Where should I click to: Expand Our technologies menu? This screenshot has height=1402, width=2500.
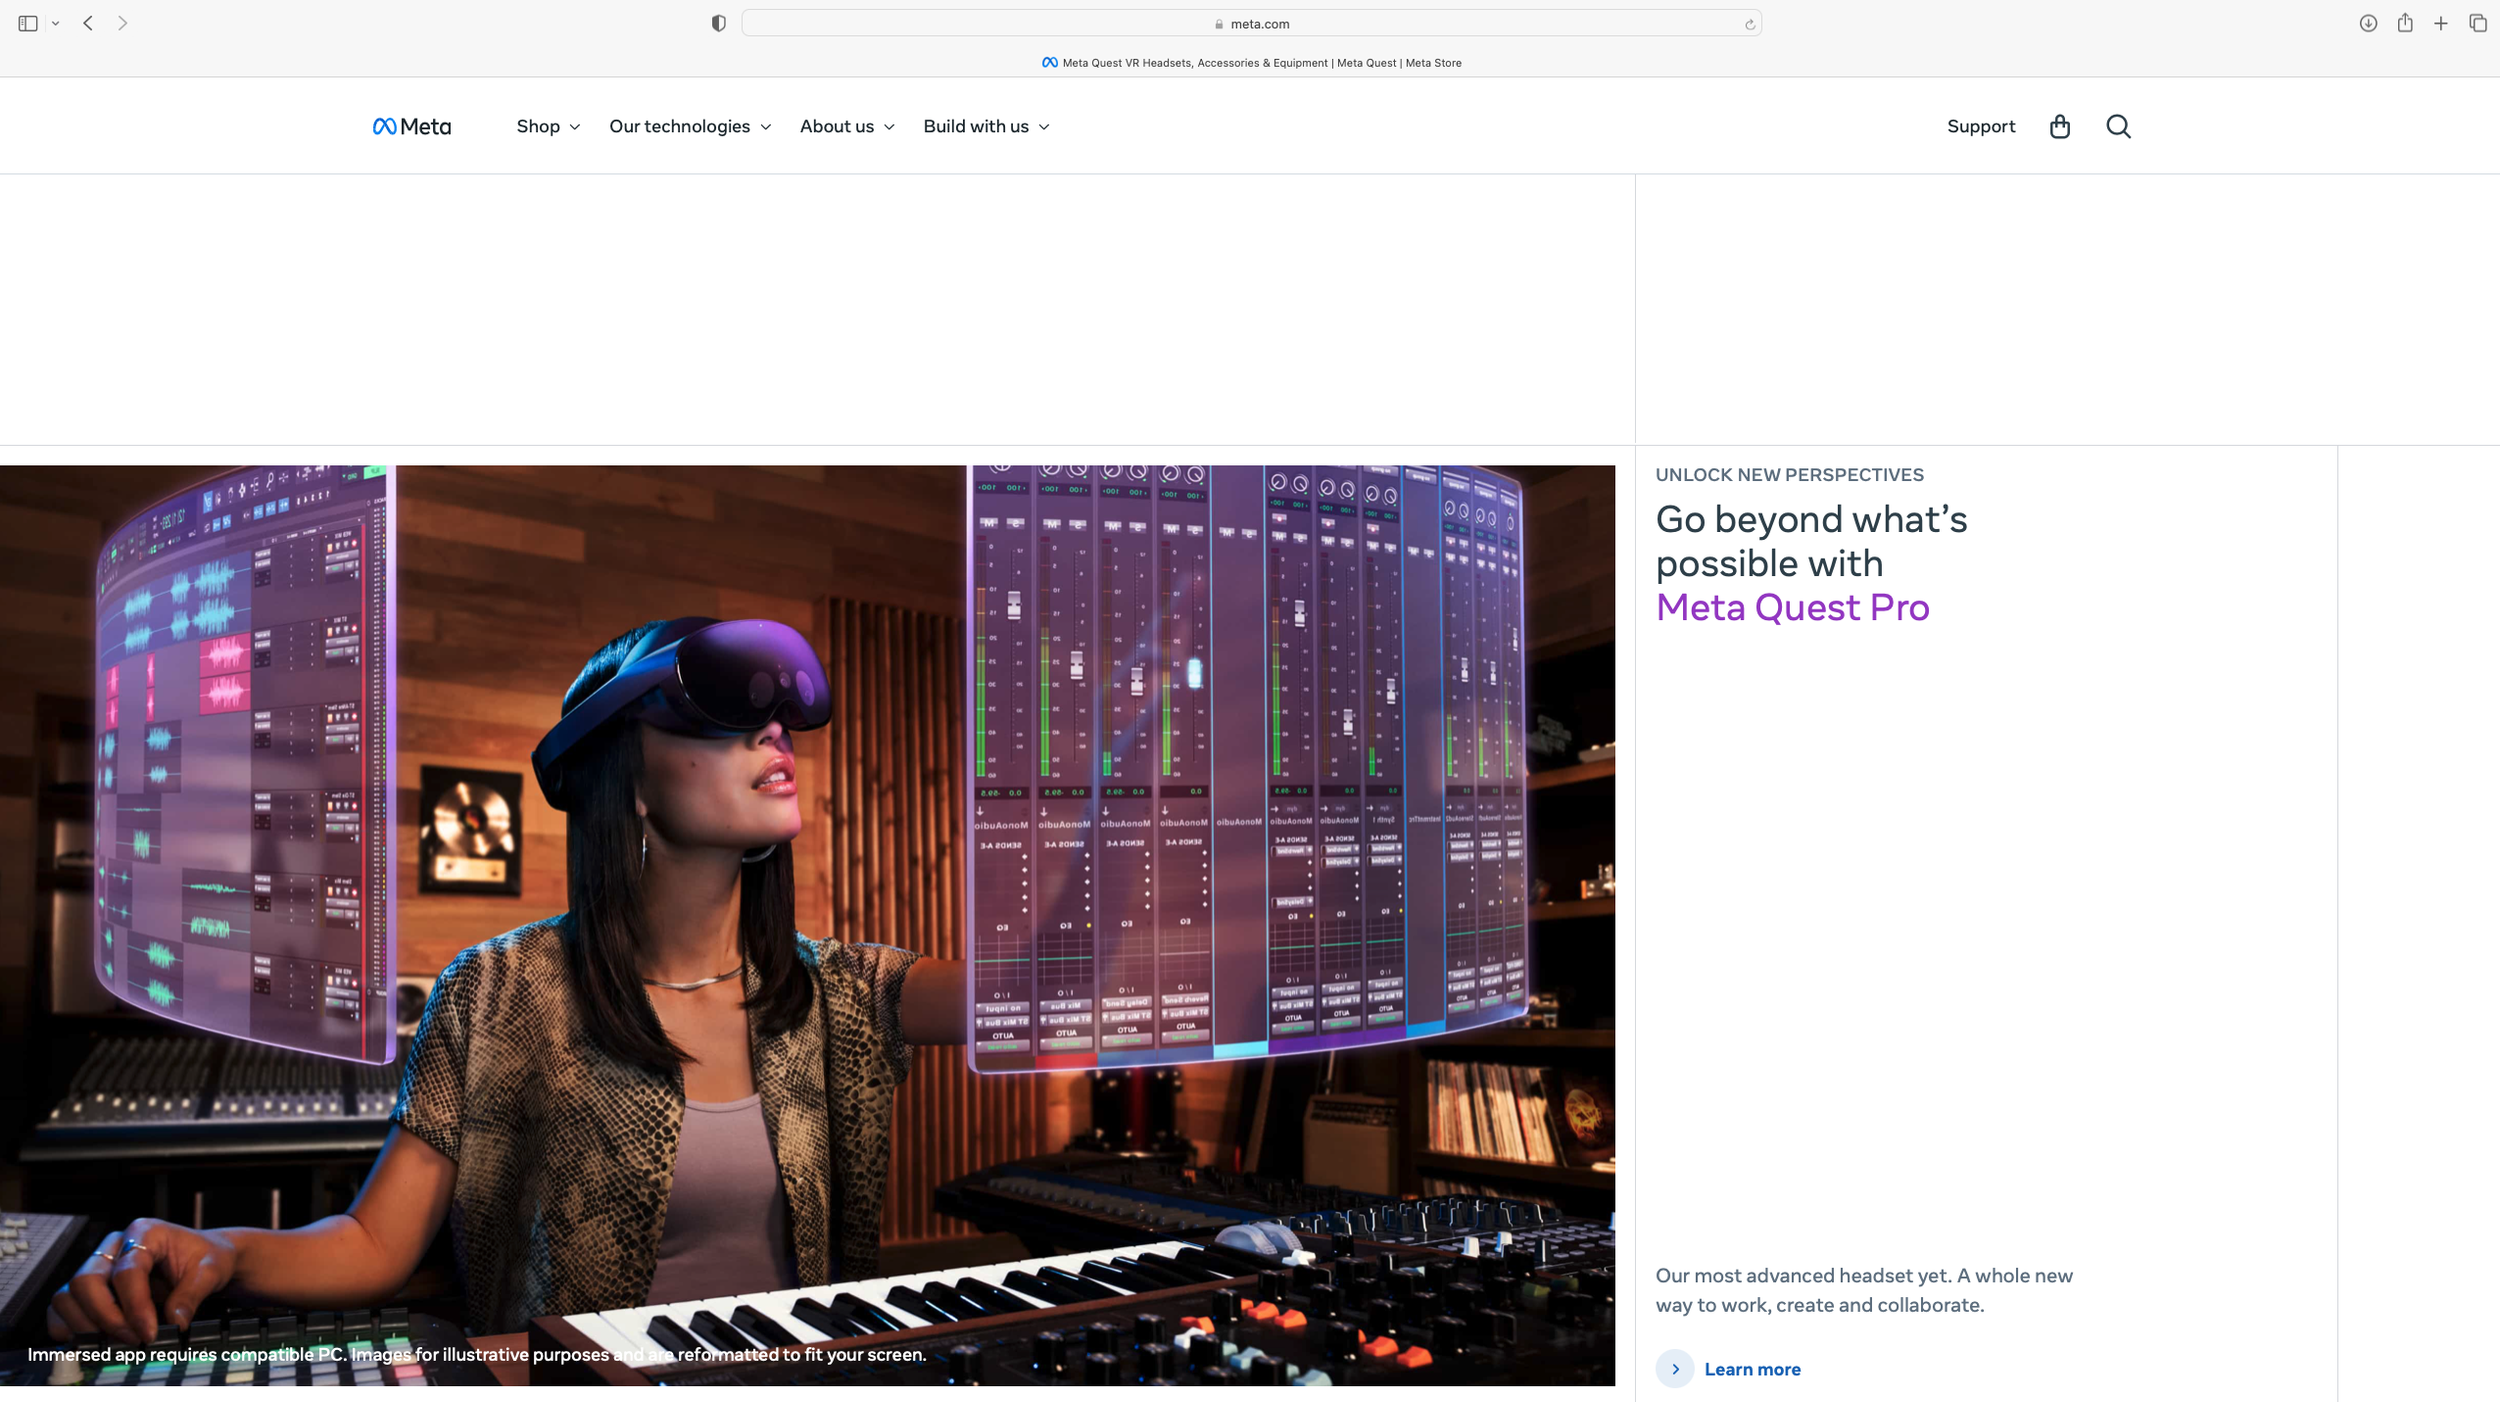[690, 126]
